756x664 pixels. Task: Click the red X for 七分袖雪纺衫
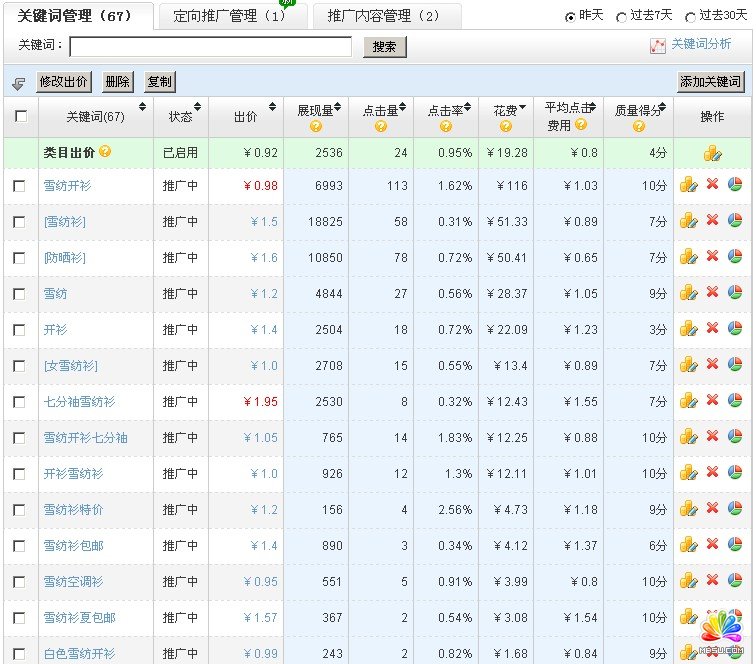tap(712, 400)
